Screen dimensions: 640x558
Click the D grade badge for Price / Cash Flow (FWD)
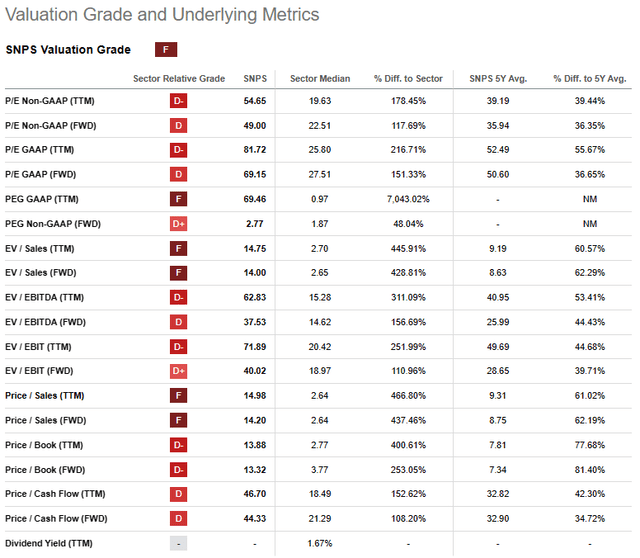(178, 518)
